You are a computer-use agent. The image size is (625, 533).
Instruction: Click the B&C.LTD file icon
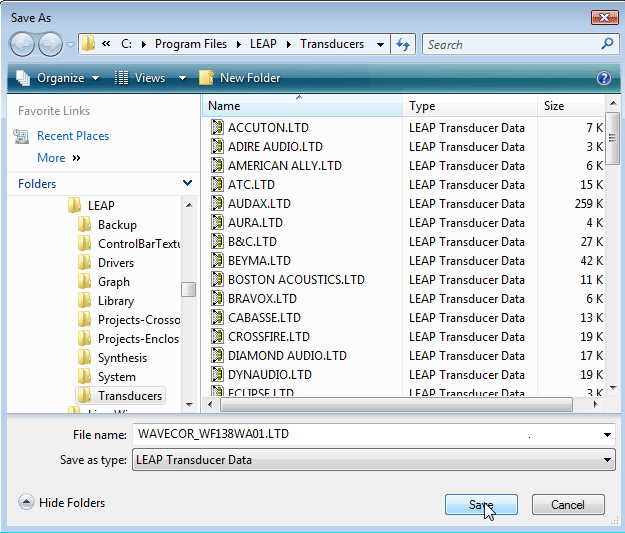[217, 242]
